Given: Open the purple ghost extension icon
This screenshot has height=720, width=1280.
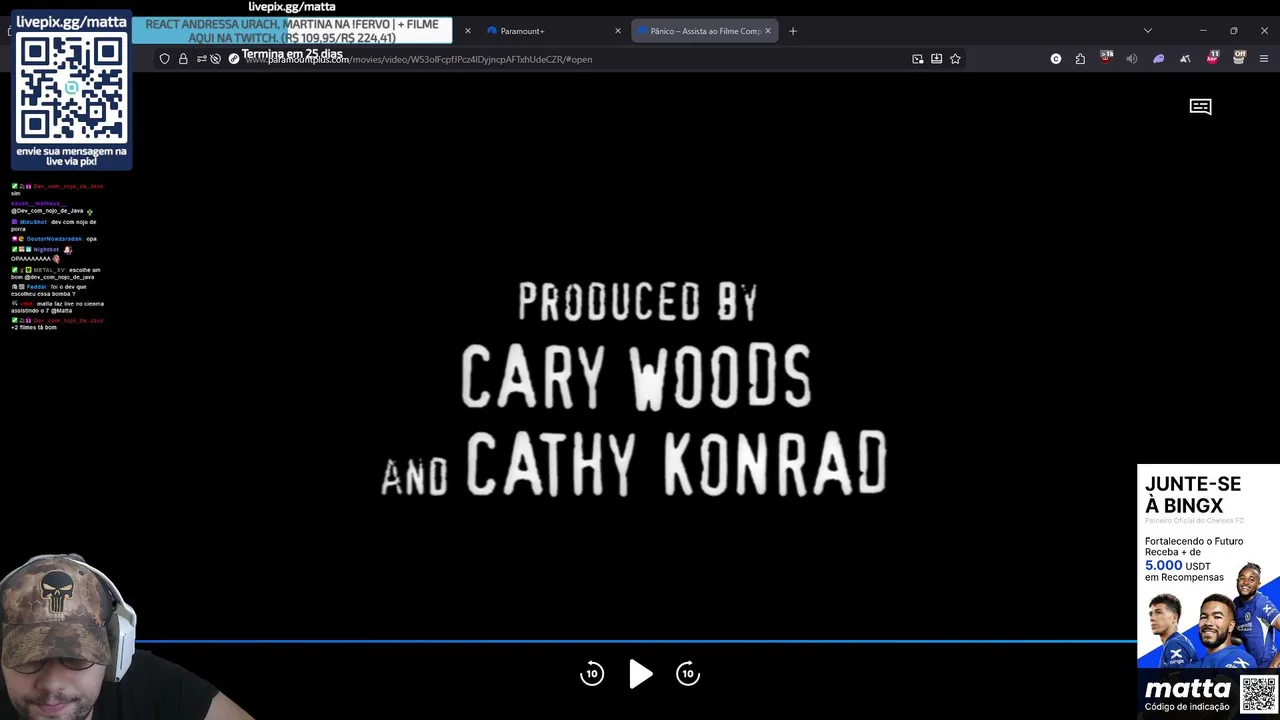Looking at the screenshot, I should pyautogui.click(x=1158, y=59).
